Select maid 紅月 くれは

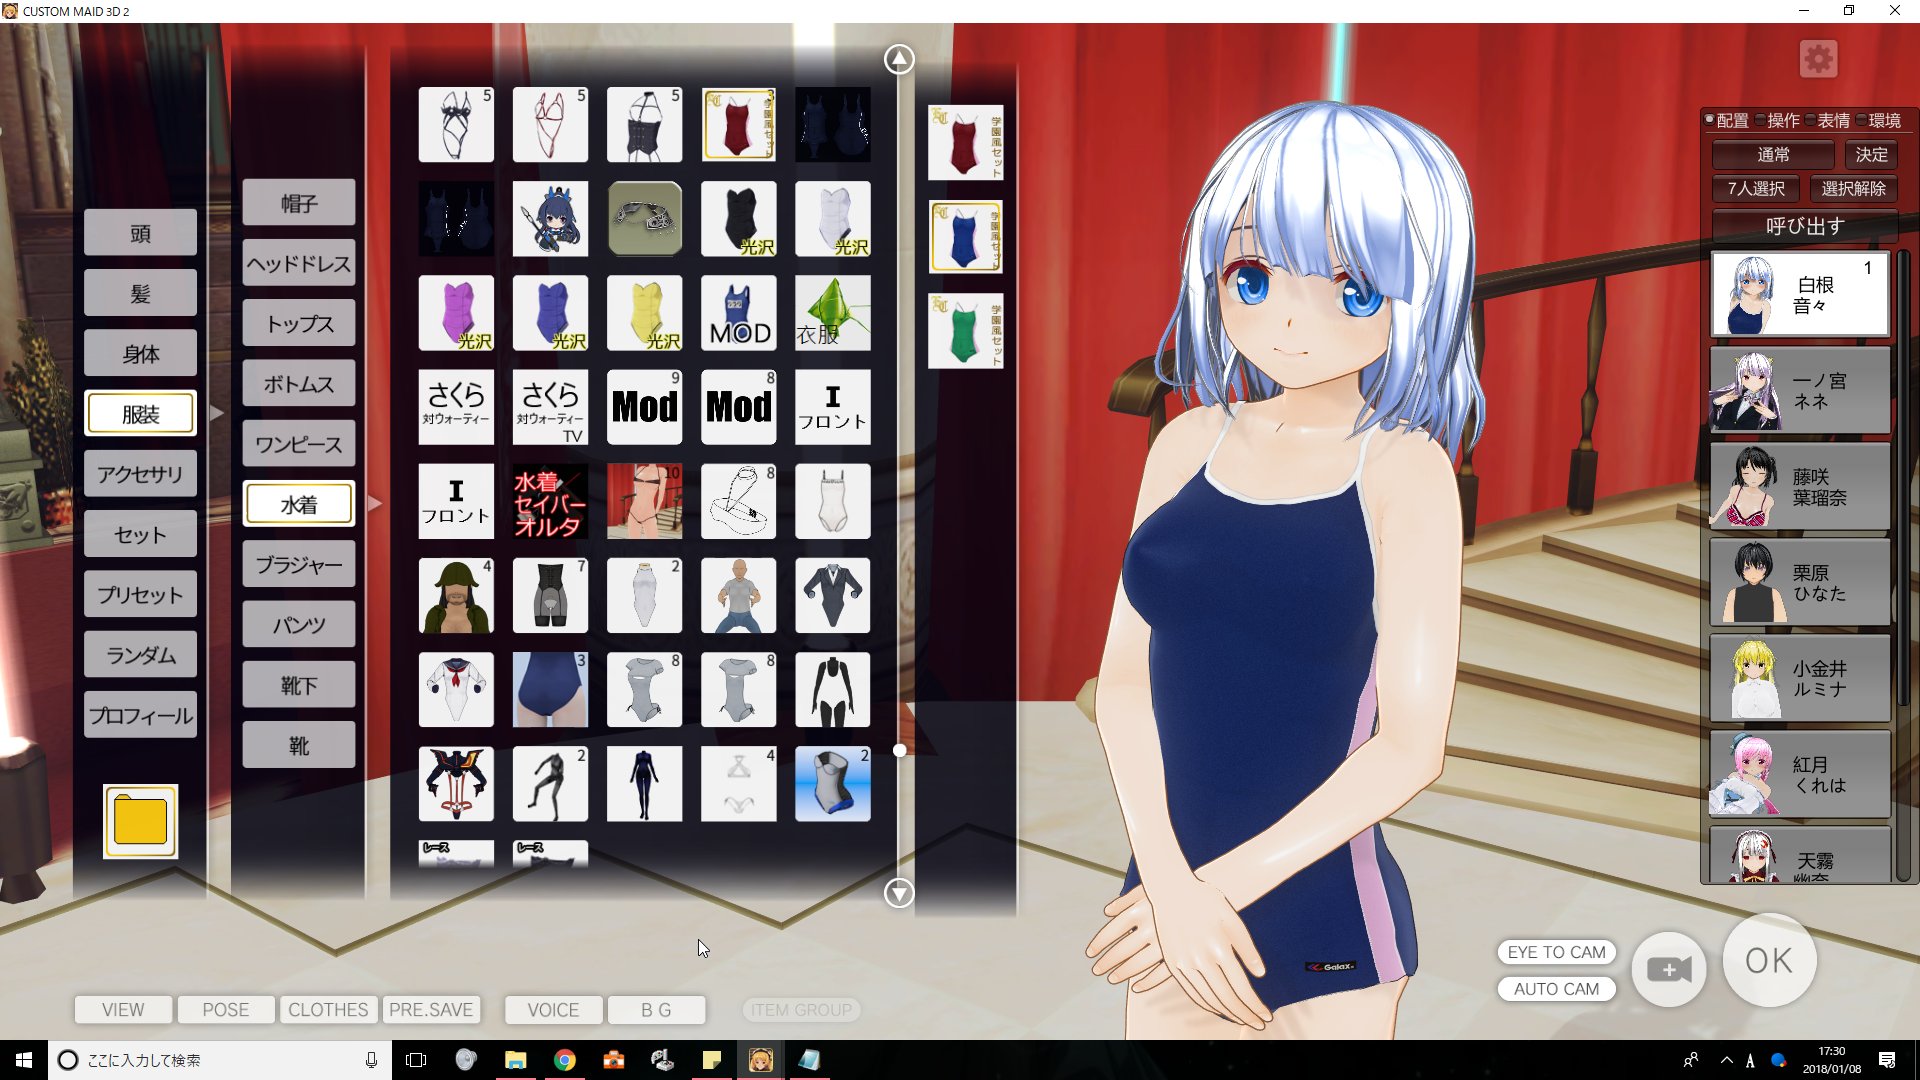pyautogui.click(x=1800, y=774)
